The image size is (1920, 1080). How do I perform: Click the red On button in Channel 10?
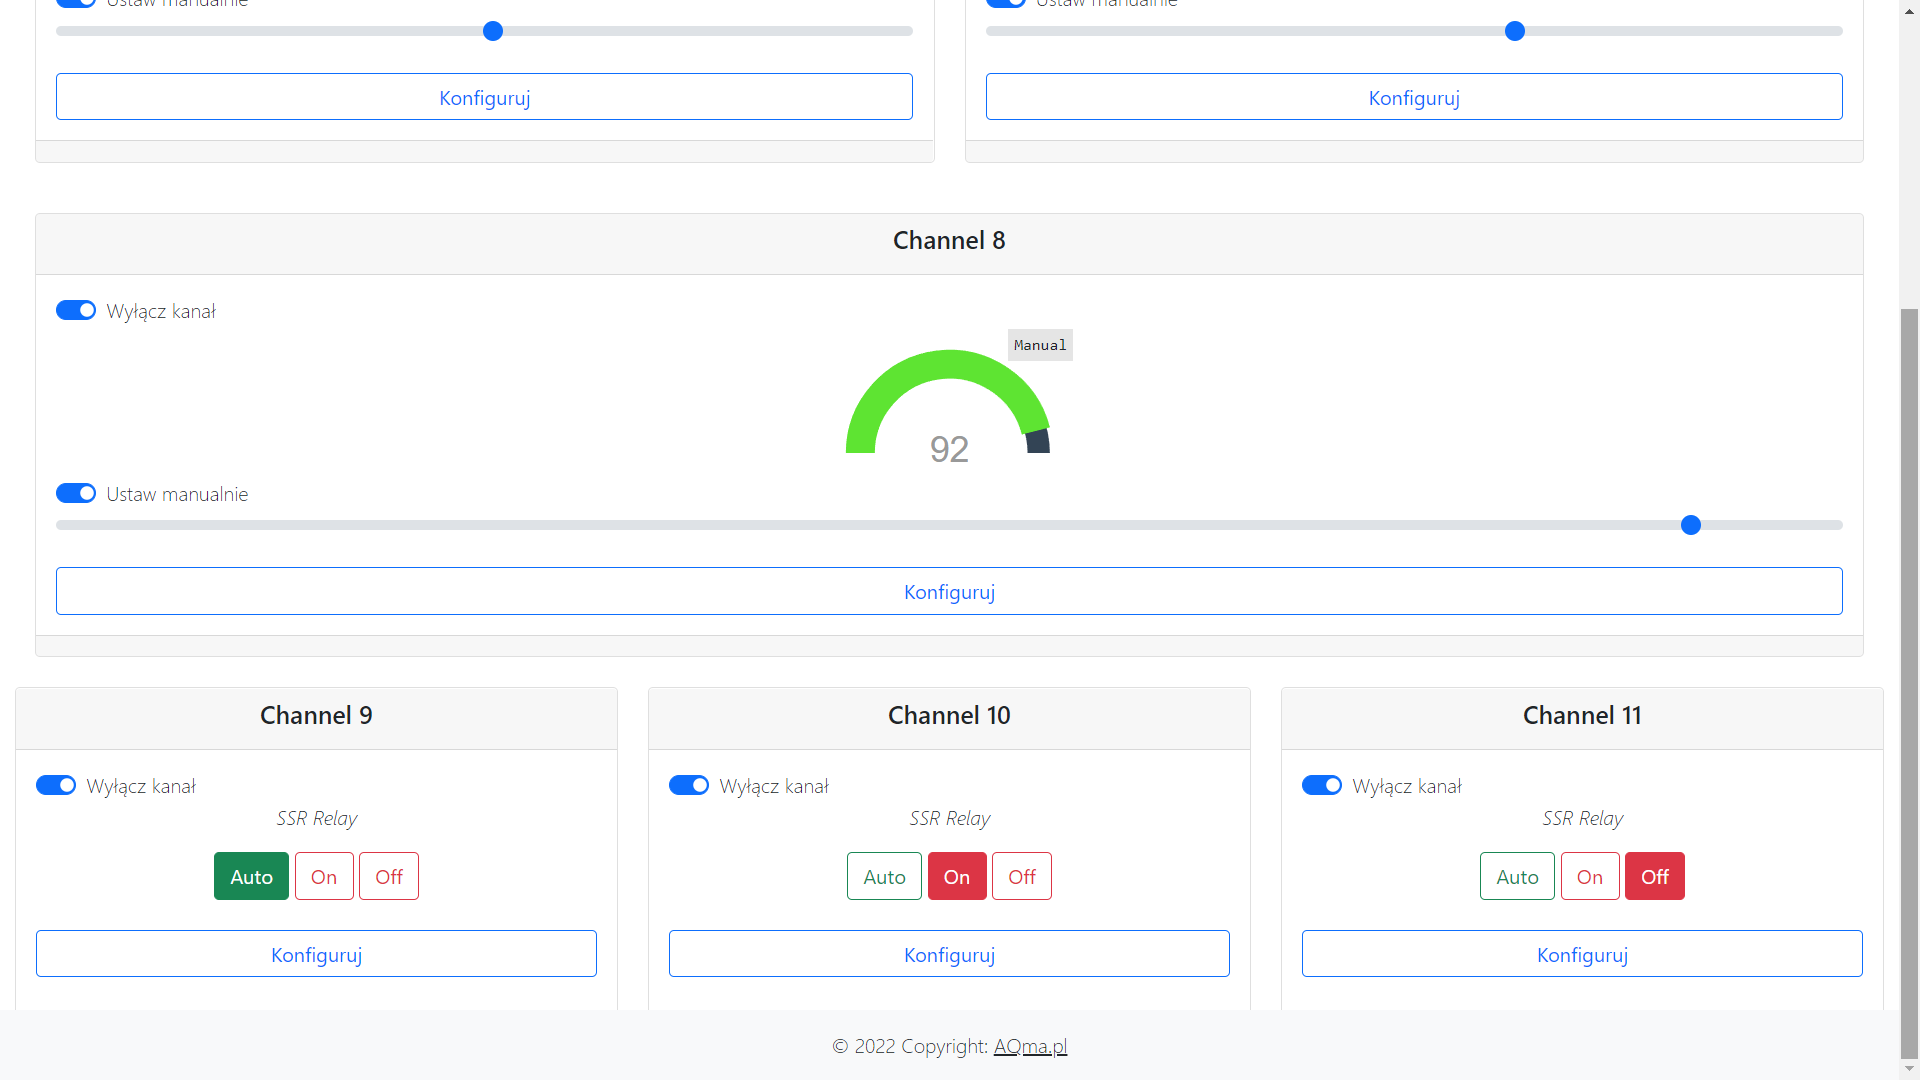point(957,877)
